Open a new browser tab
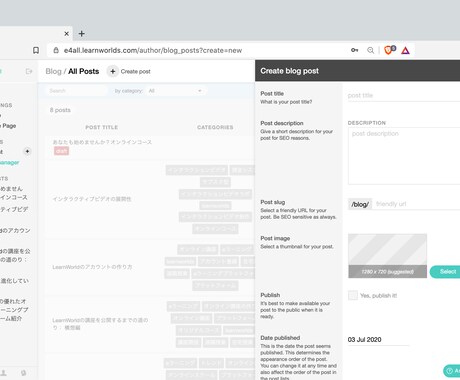460x380 pixels. pos(82,34)
